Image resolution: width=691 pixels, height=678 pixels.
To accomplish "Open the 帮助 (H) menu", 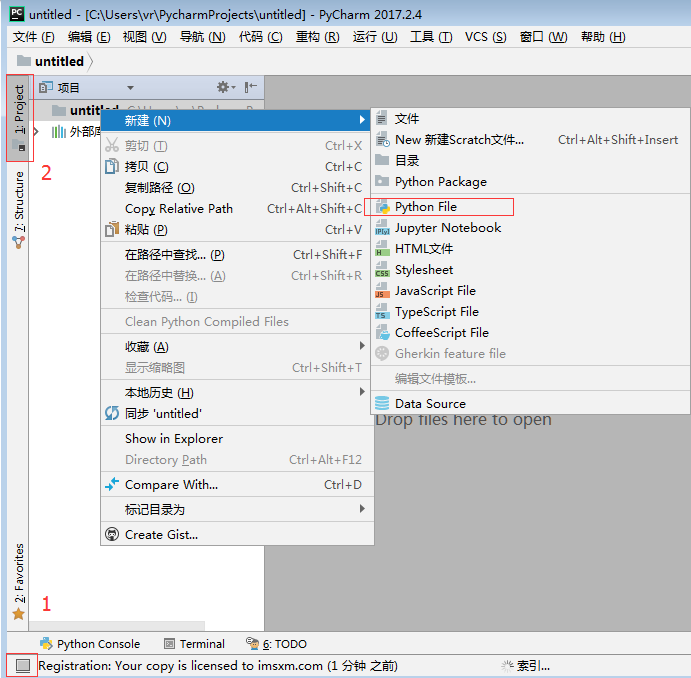I will coord(603,37).
